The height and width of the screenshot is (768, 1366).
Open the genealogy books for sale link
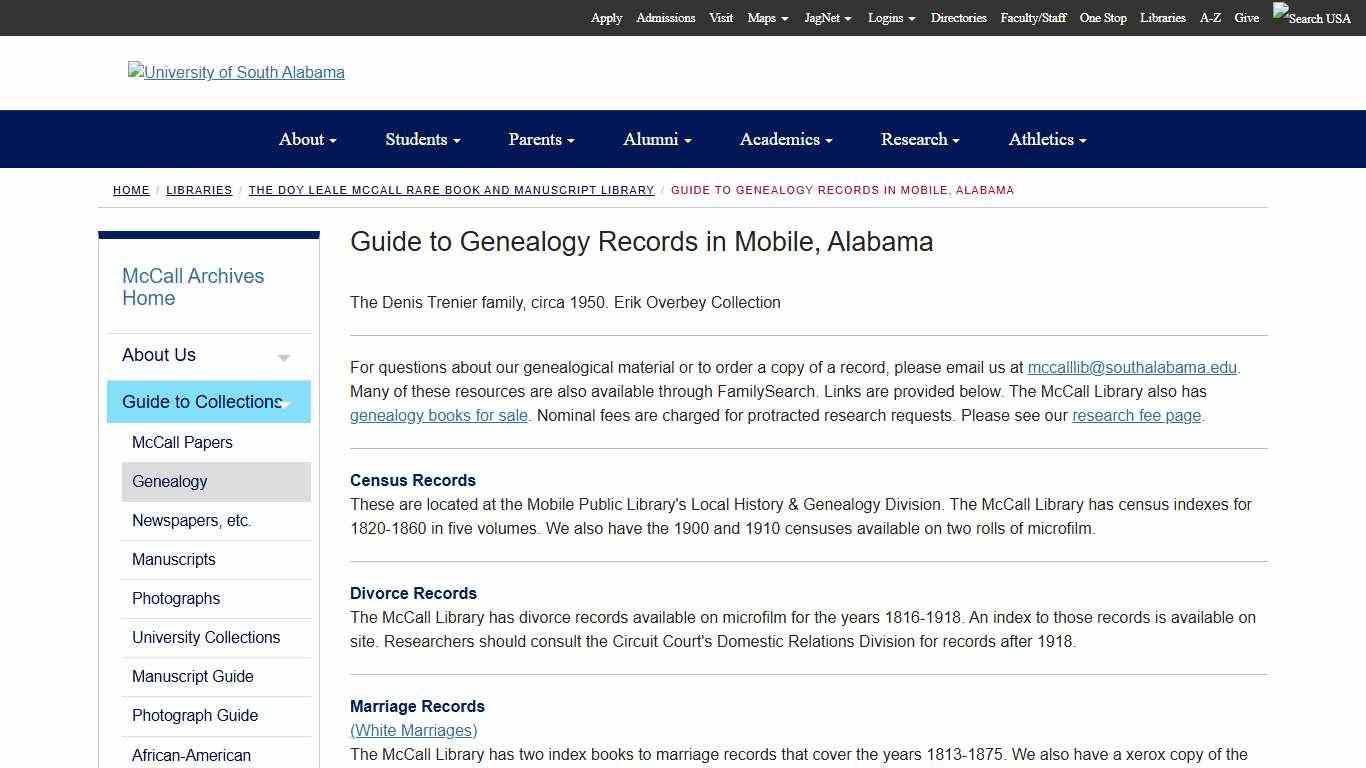[x=438, y=415]
